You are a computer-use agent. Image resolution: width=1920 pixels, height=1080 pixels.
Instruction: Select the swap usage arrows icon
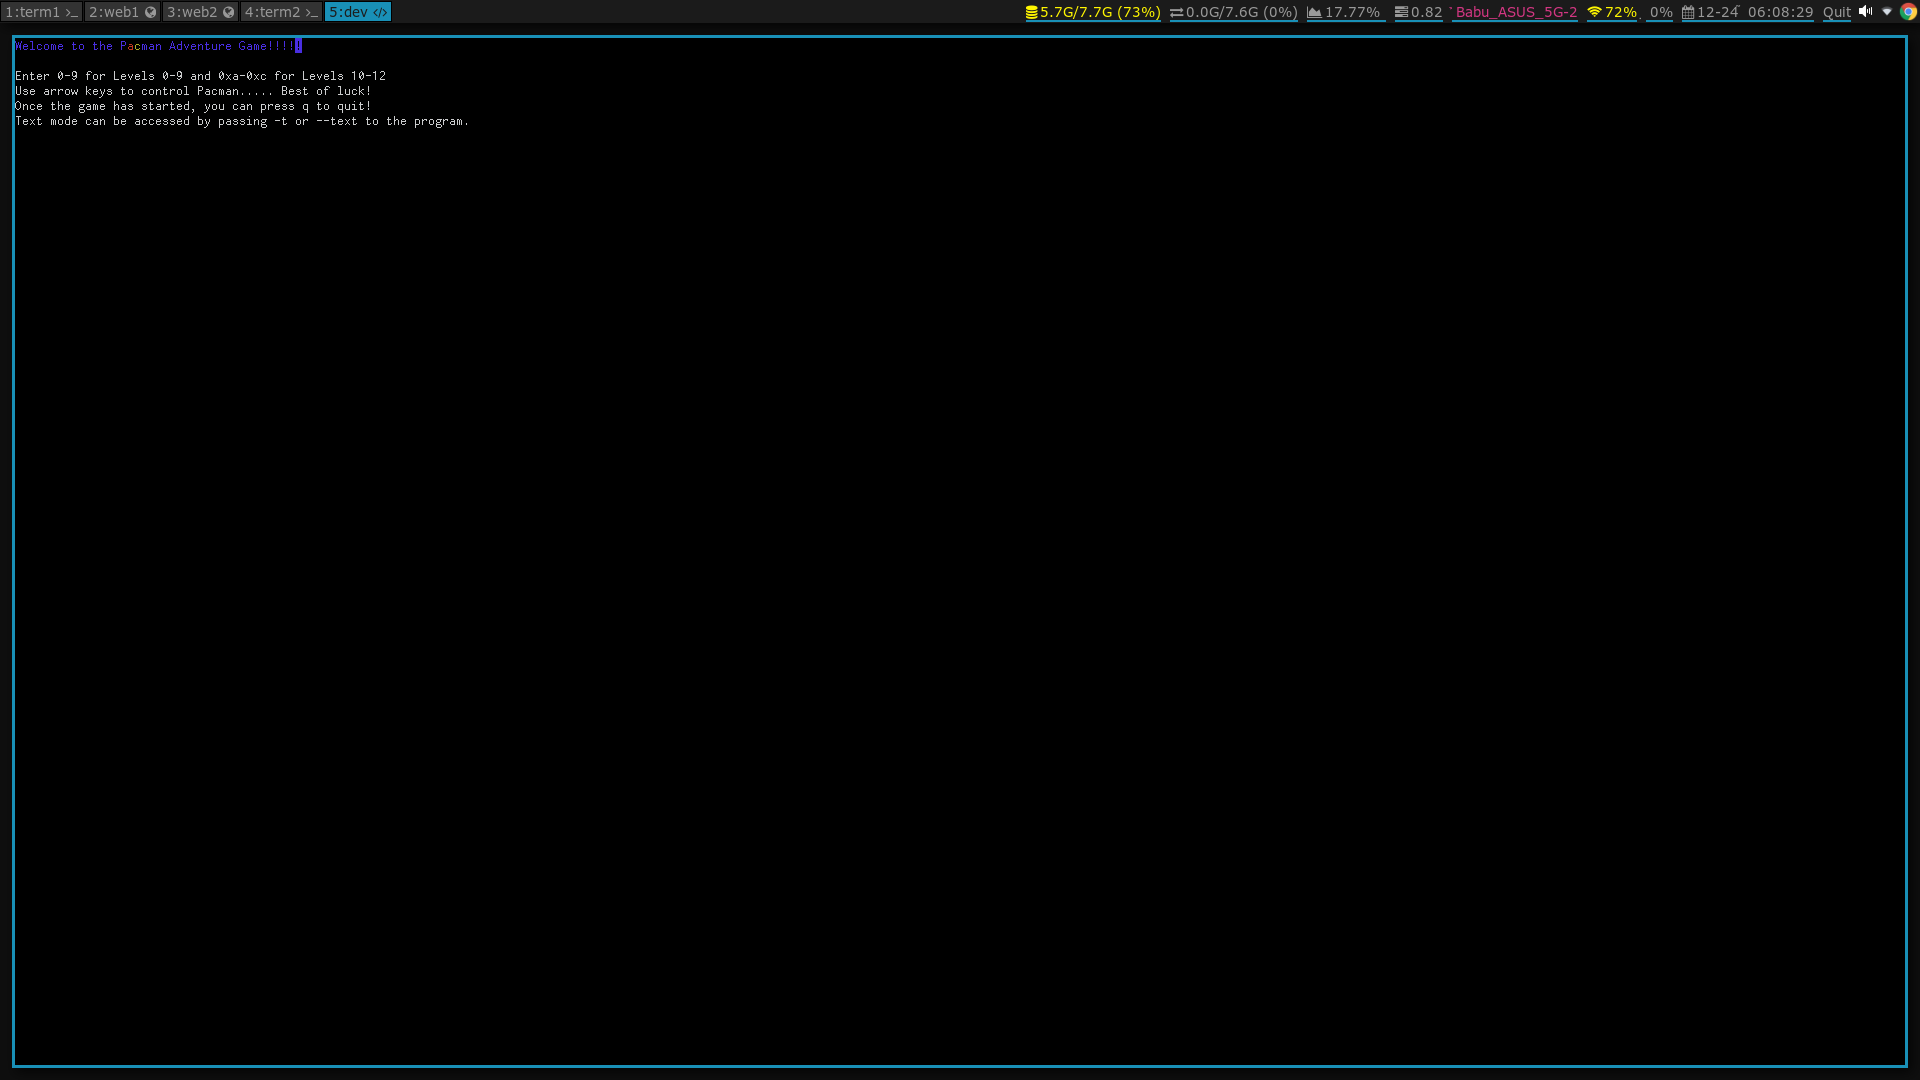[x=1177, y=12]
